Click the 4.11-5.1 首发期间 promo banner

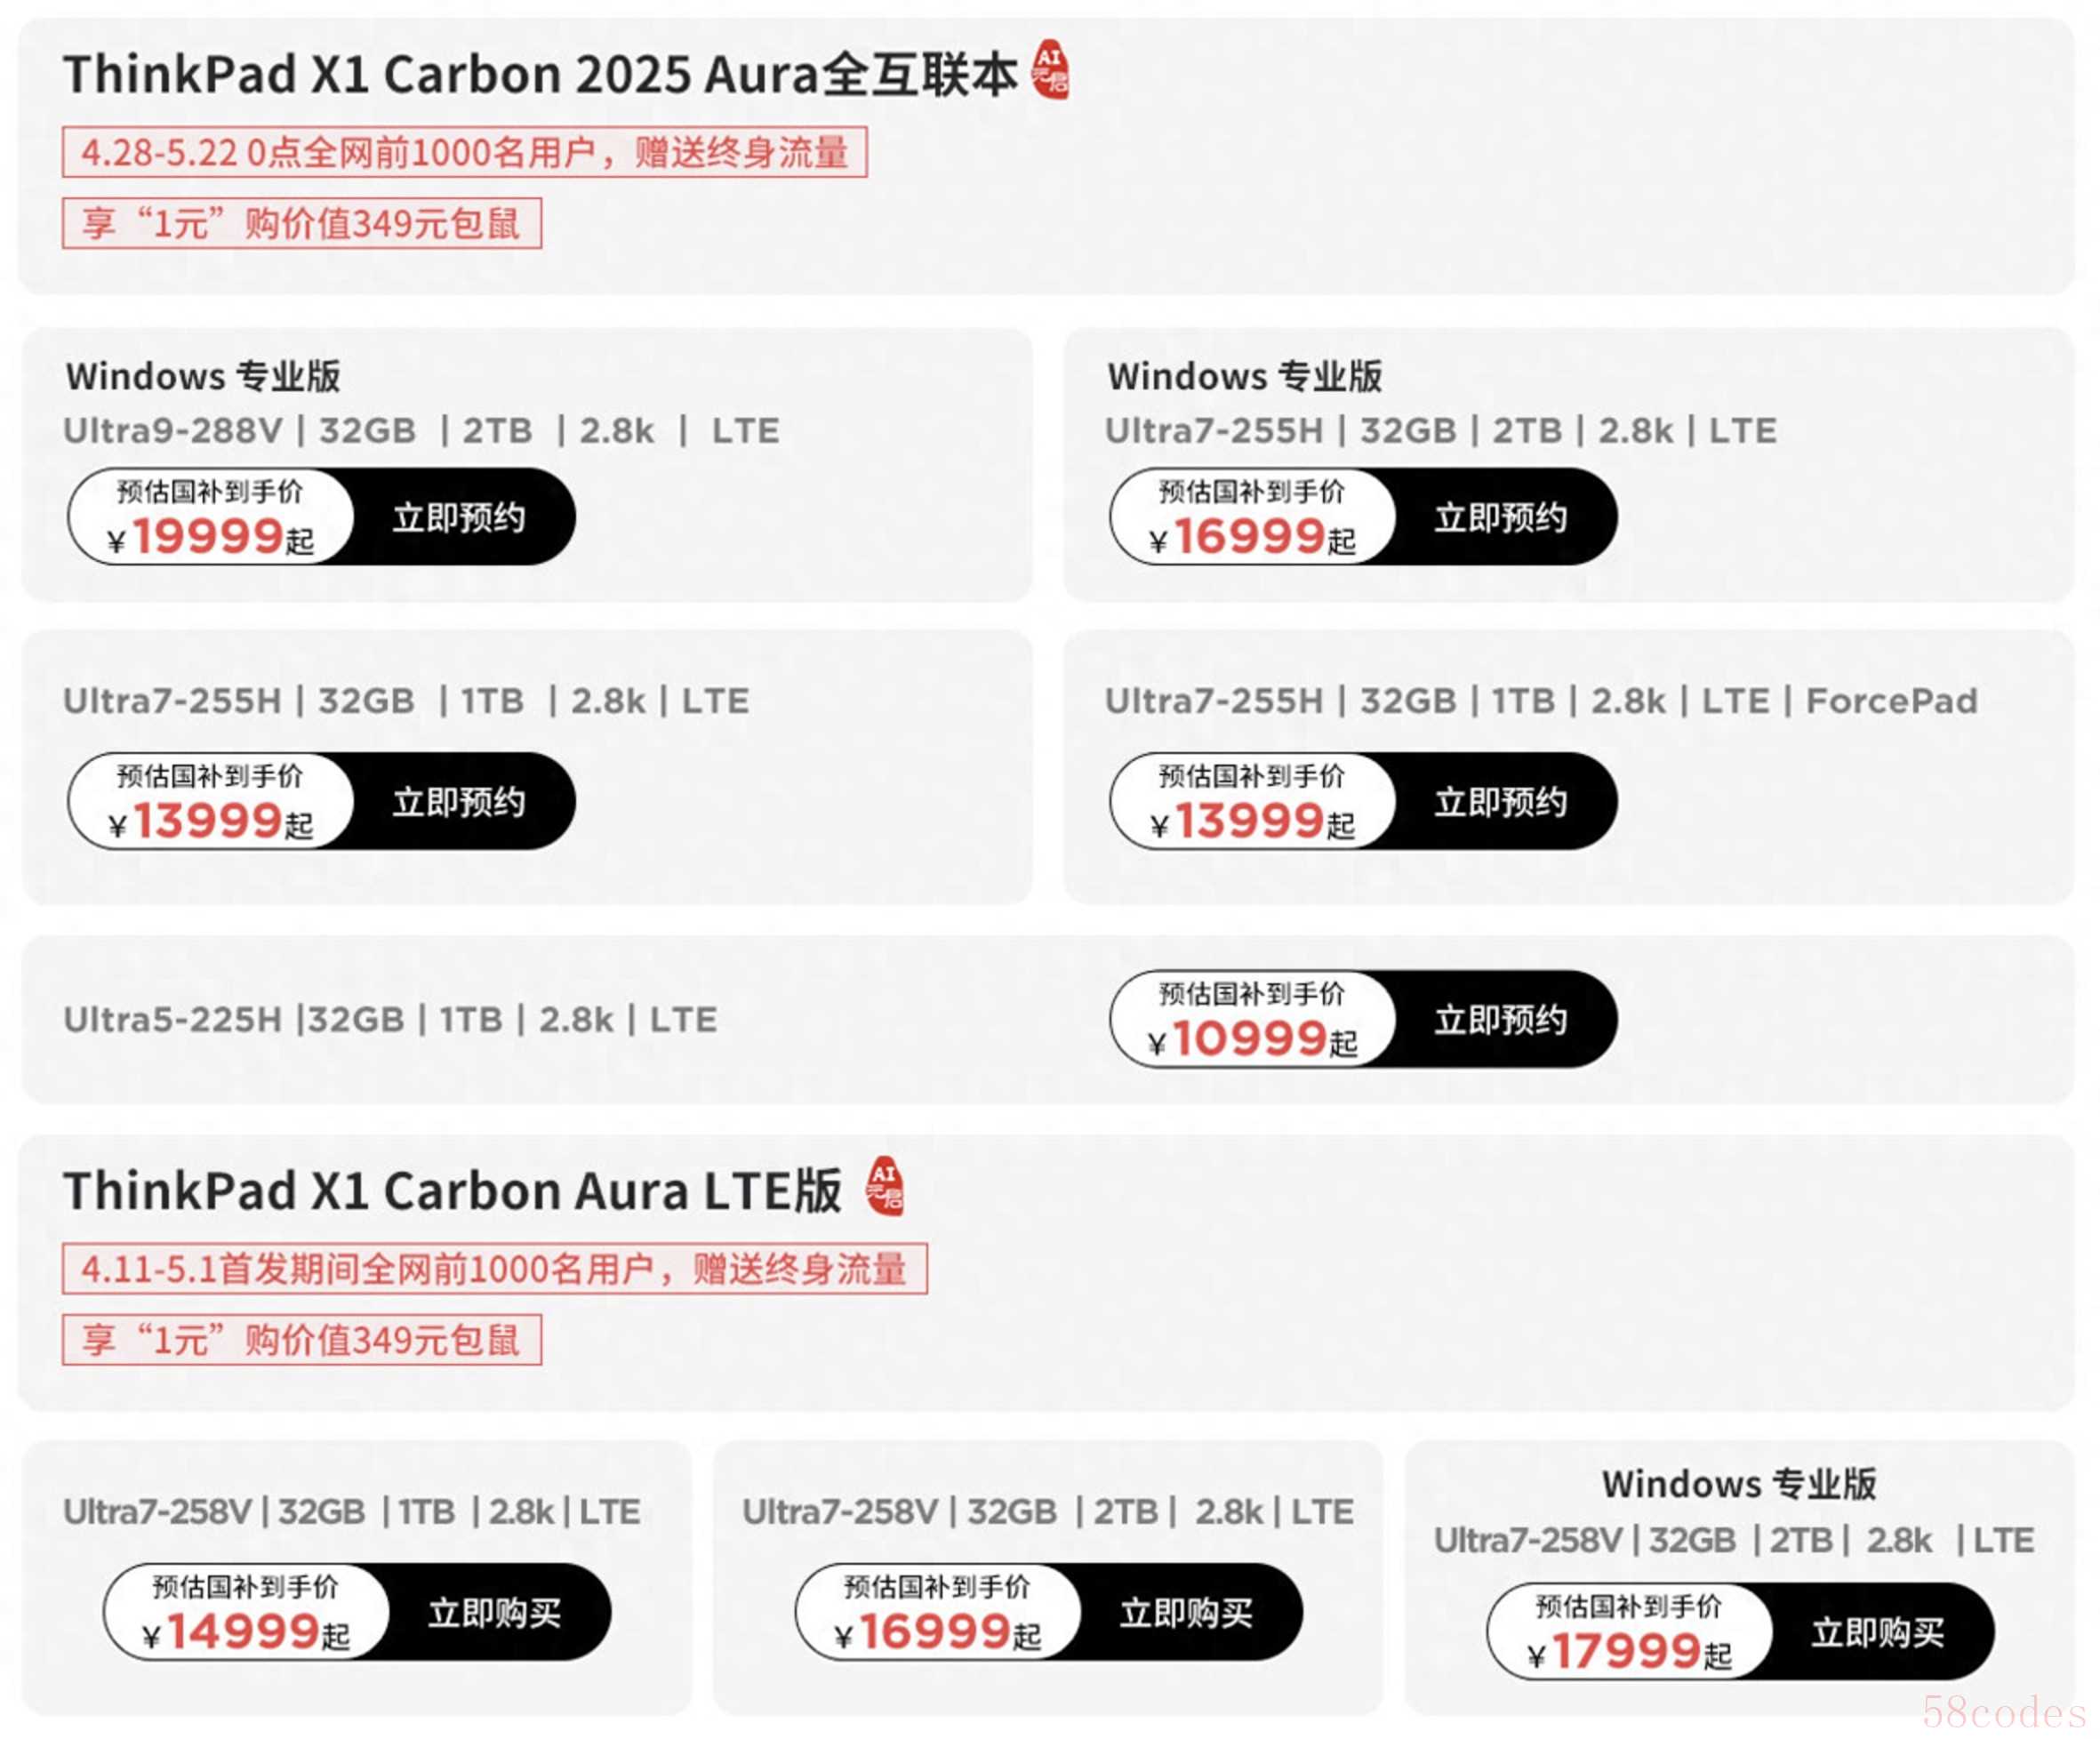click(x=494, y=1269)
